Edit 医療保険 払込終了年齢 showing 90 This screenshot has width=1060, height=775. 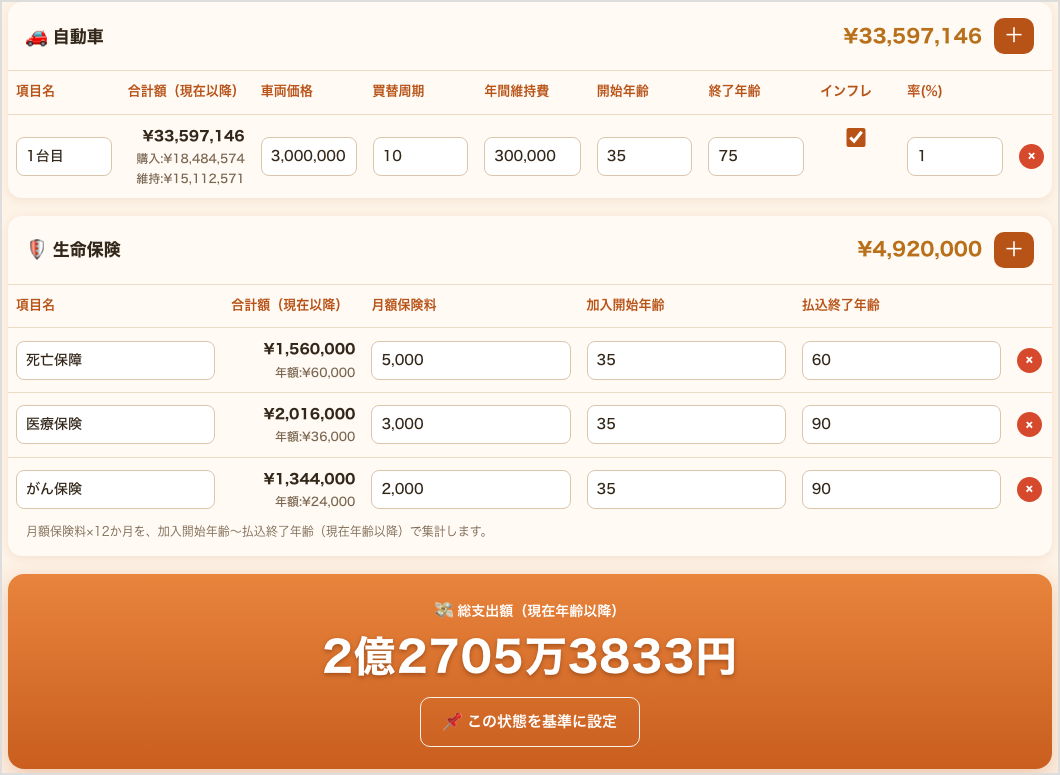tap(901, 425)
